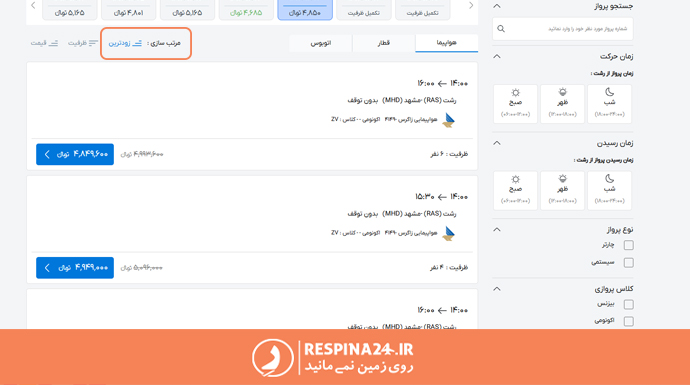Image resolution: width=690 pixels, height=385 pixels.
Task: Click the Zagros airline logo on 16:00 flight
Action: tap(448, 120)
